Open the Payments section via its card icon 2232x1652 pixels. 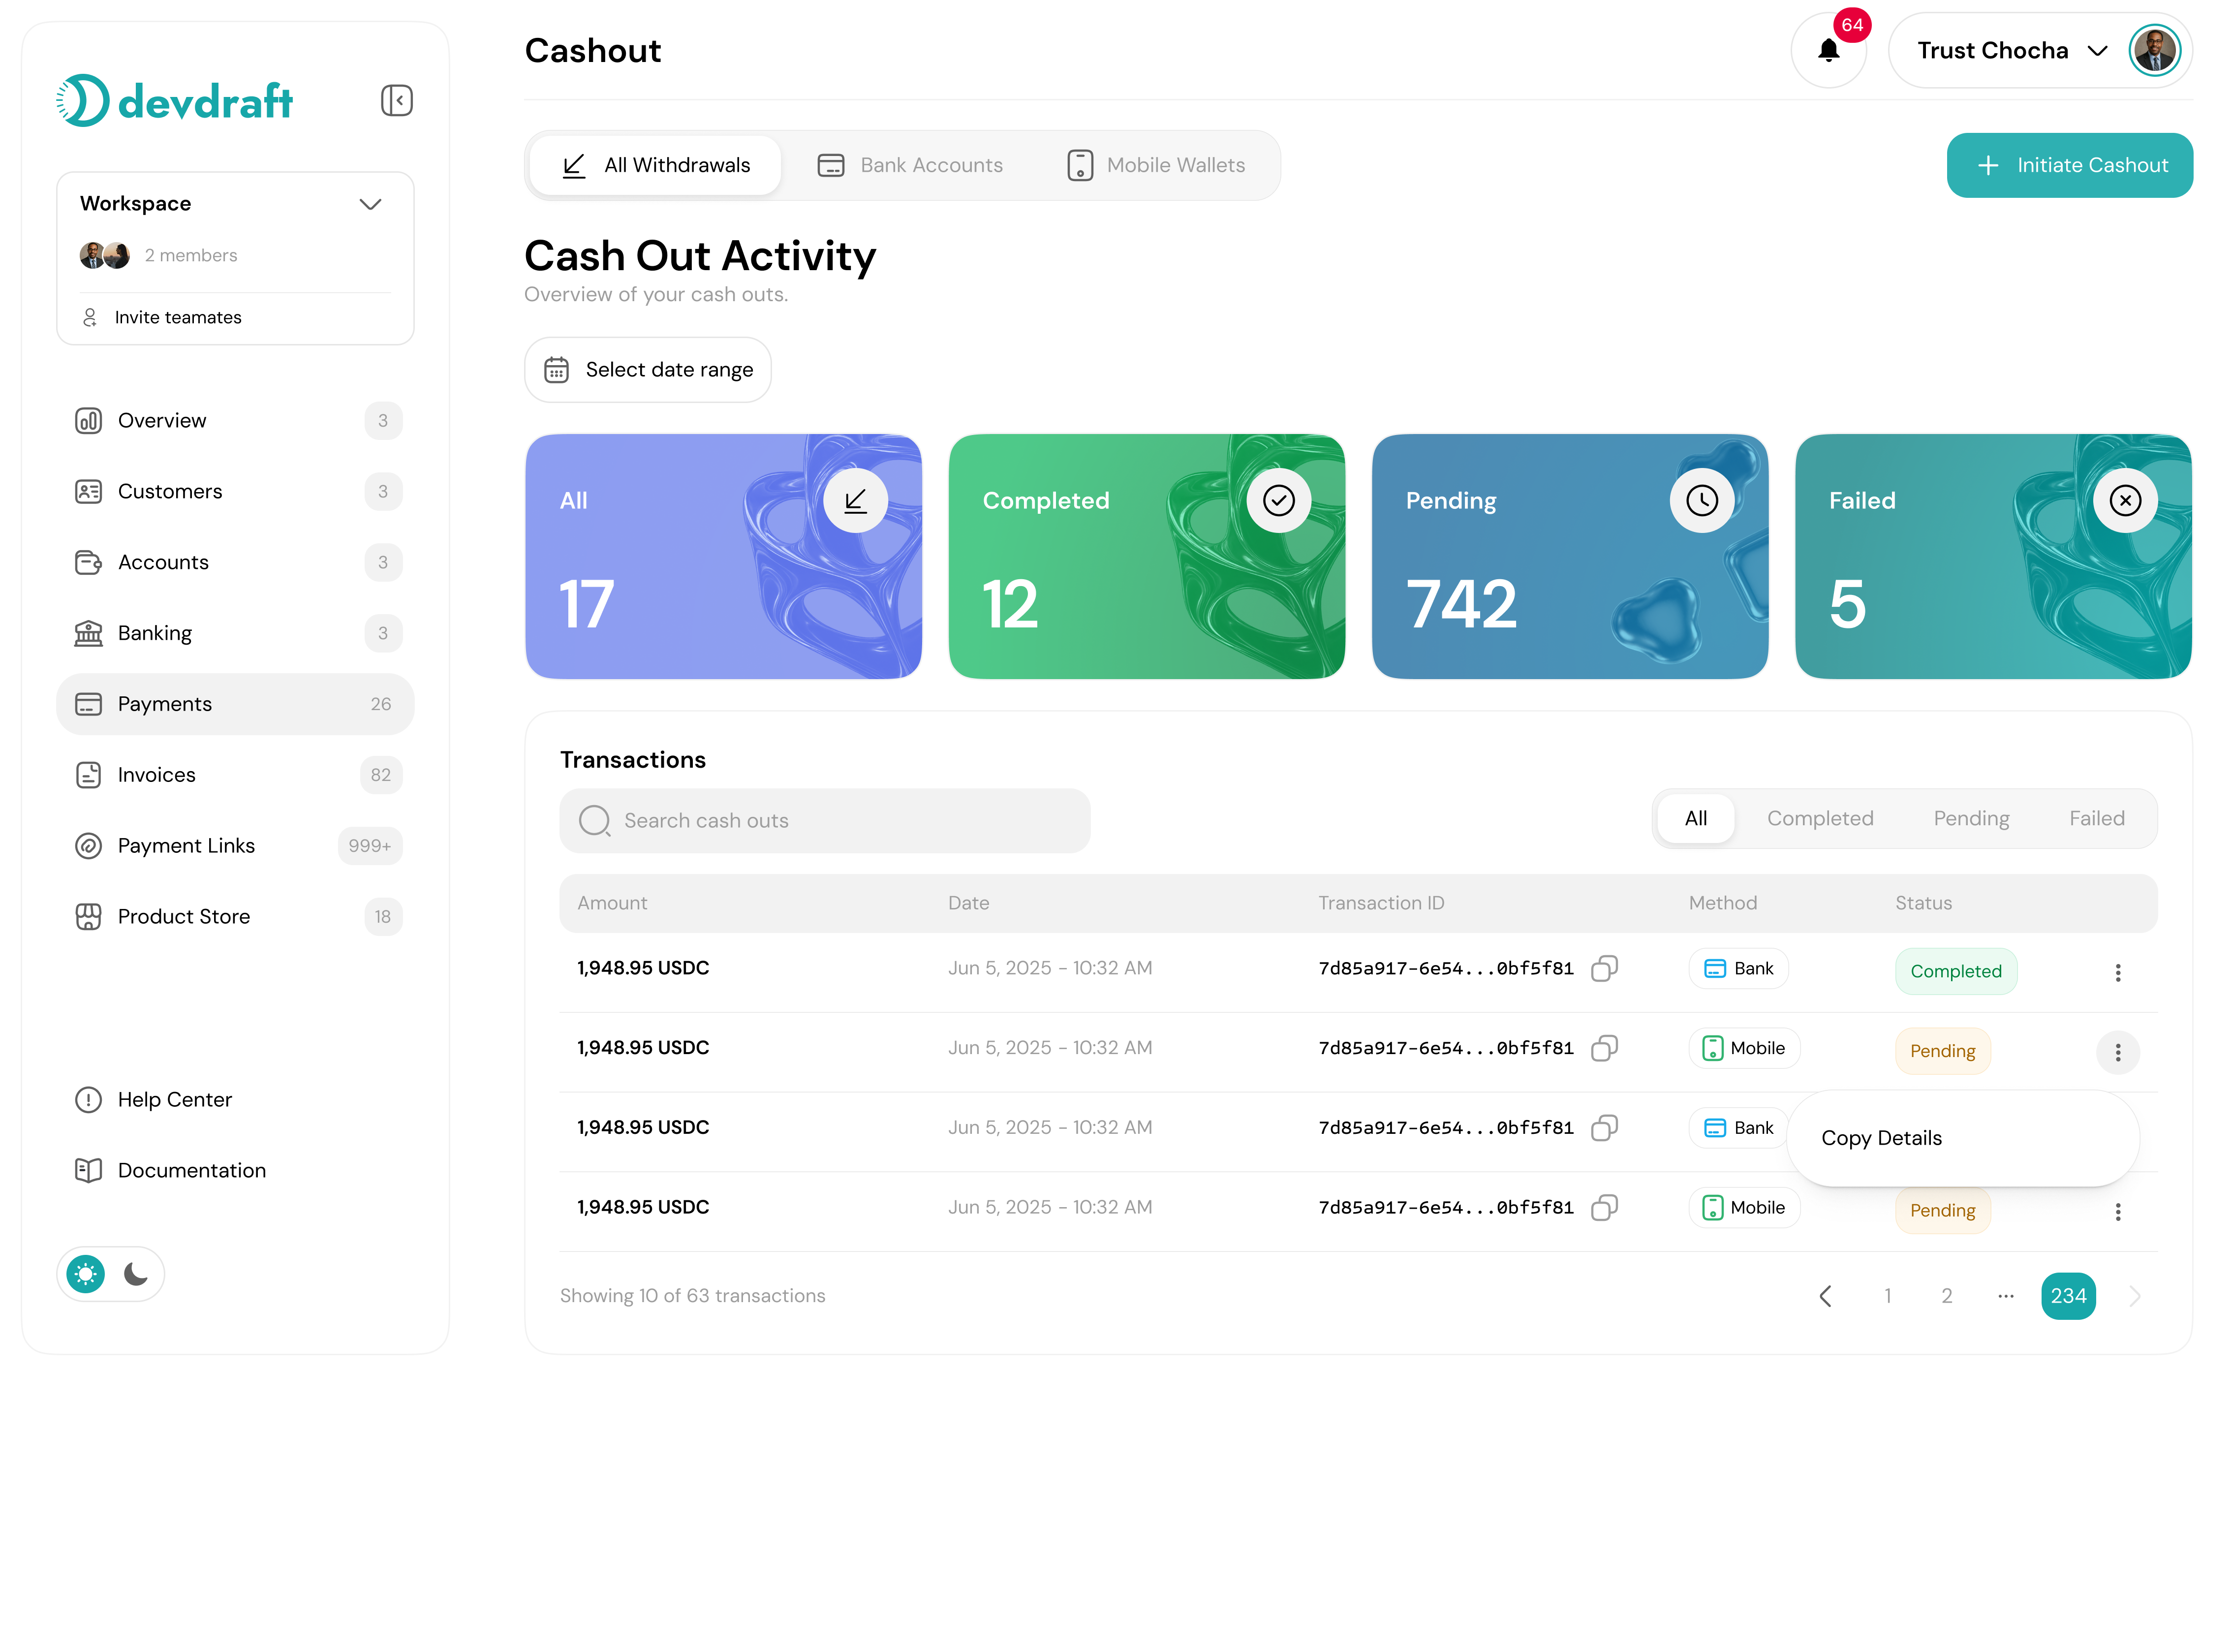89,704
